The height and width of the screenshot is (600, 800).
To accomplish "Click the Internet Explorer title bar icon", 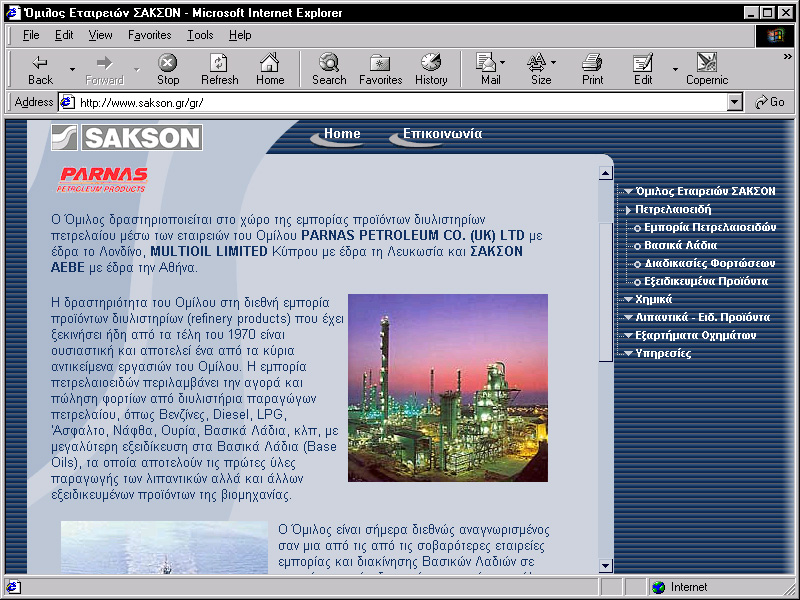I will click(x=13, y=12).
